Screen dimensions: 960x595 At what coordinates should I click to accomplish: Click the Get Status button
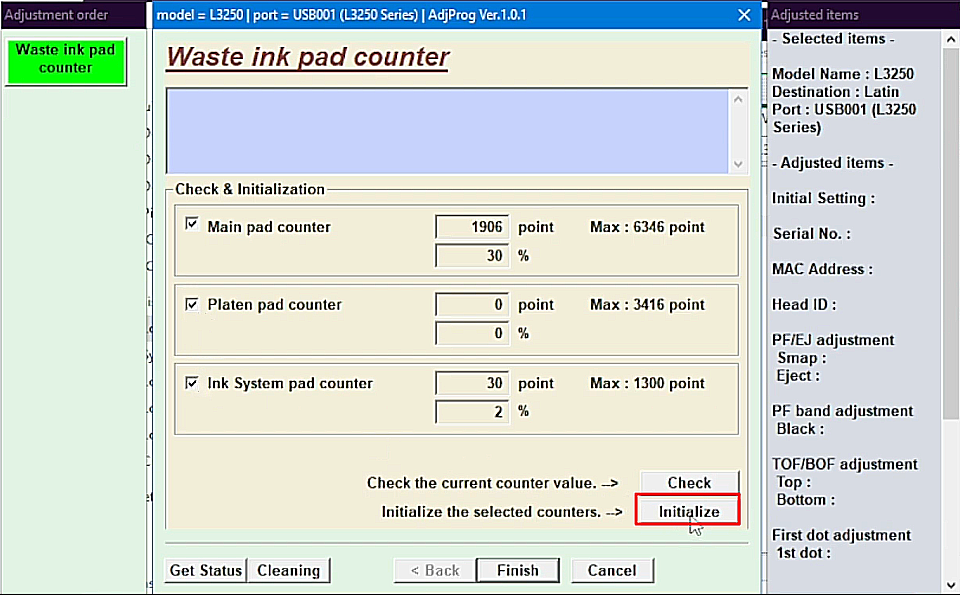(206, 571)
